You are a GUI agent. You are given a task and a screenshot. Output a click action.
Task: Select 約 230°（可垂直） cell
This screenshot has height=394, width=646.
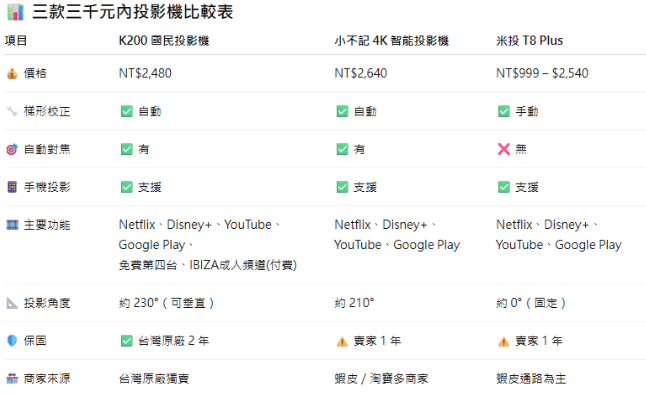(166, 303)
